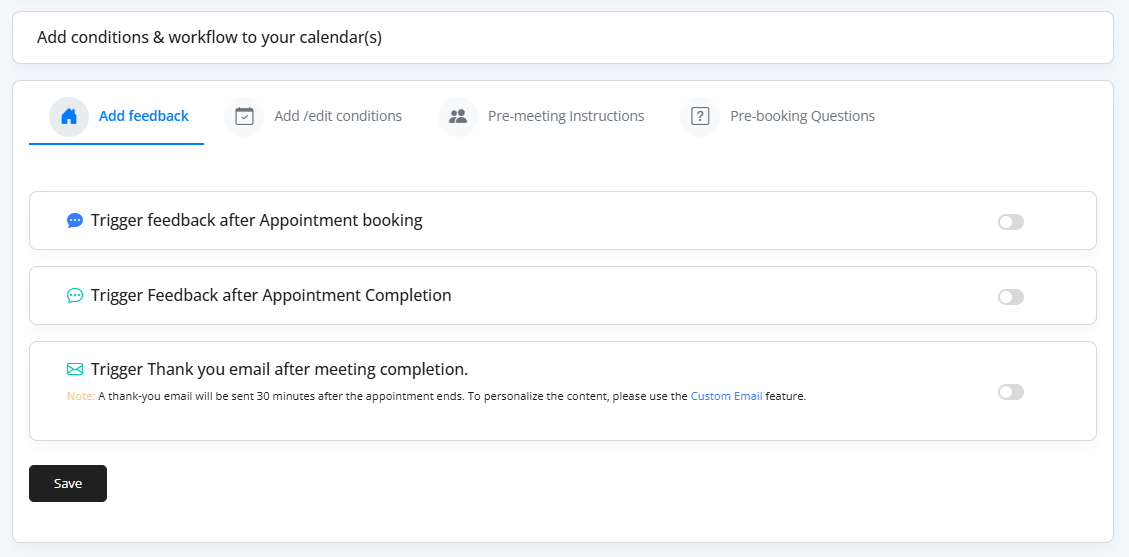Click the blue chat bubble icon for booking feedback
Image resolution: width=1129 pixels, height=557 pixels.
coord(75,220)
